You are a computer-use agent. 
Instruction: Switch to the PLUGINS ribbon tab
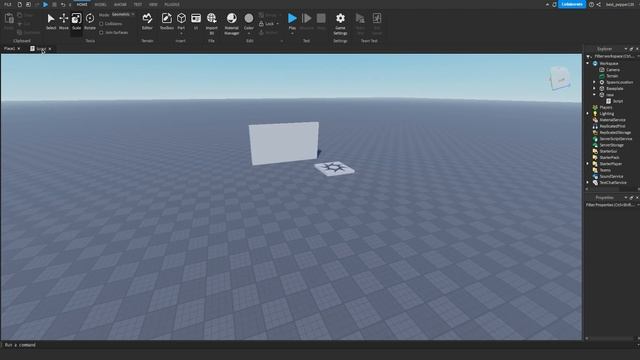[x=172, y=4]
